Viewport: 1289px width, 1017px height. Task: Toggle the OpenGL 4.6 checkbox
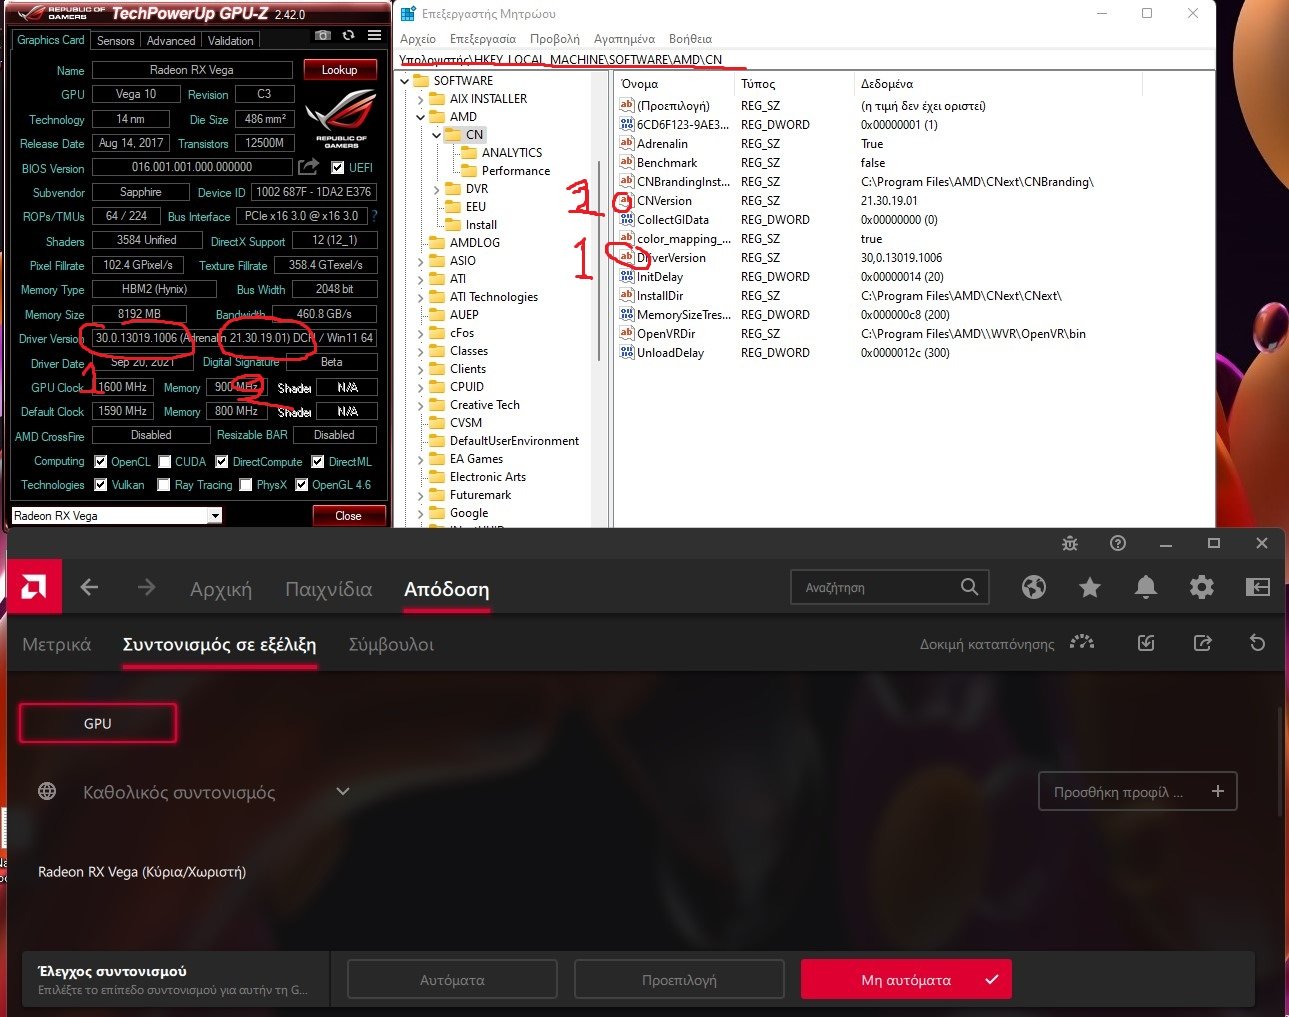[x=302, y=485]
